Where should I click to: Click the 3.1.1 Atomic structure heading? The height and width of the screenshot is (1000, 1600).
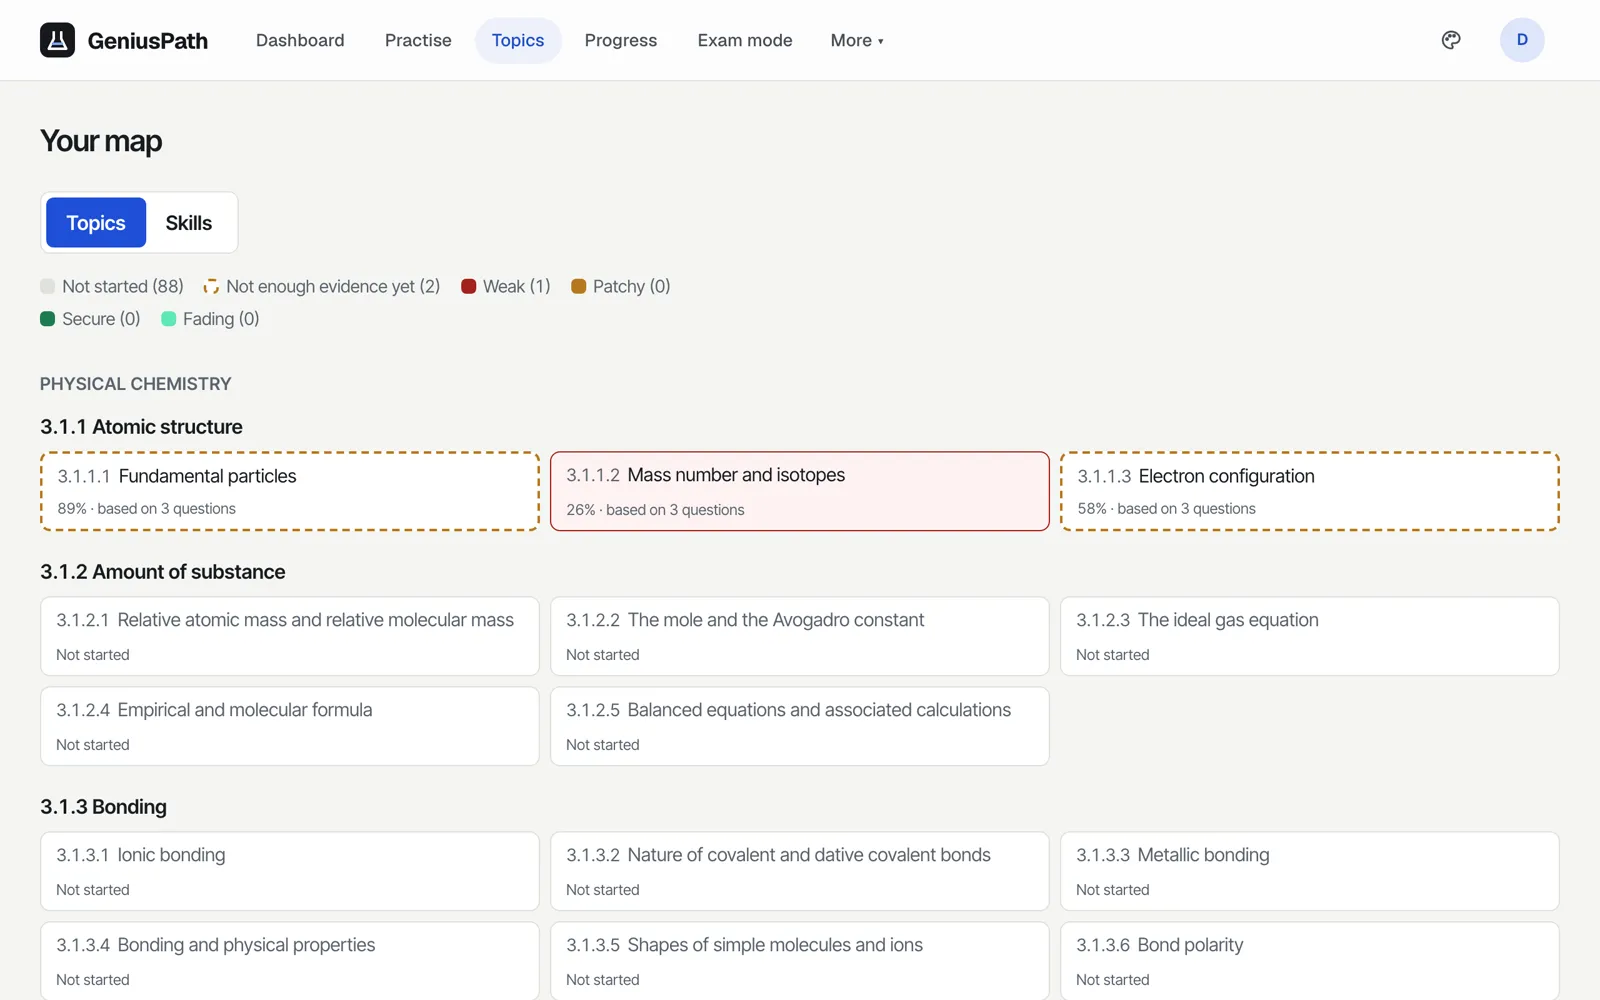pos(141,427)
